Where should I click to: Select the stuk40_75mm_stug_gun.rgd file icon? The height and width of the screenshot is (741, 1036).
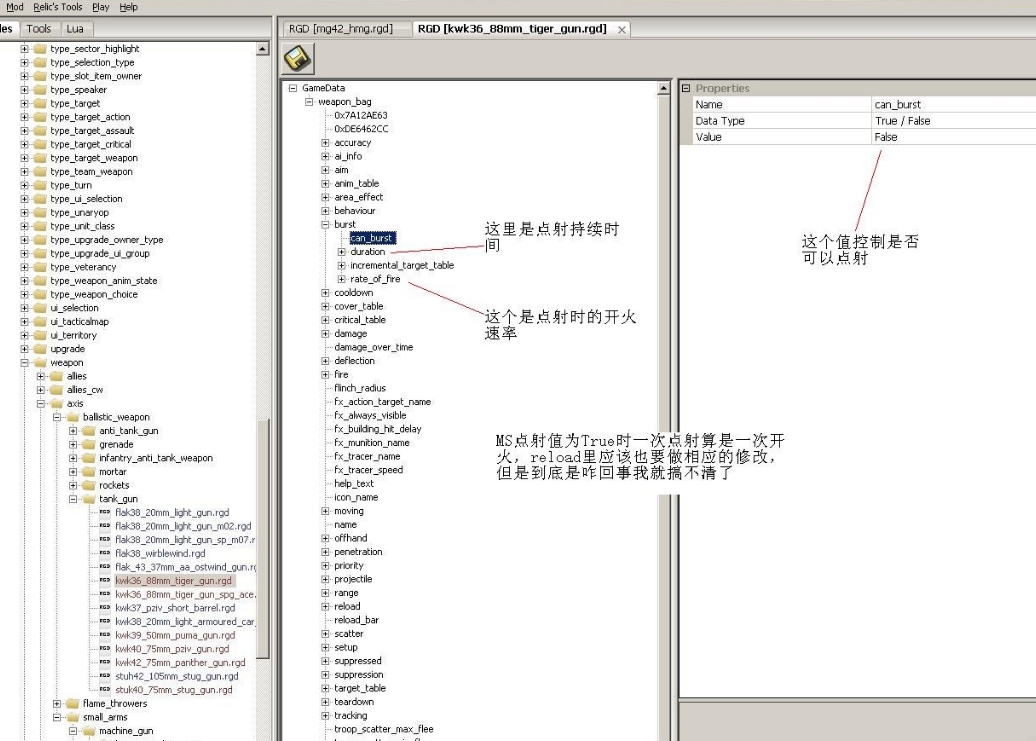click(105, 690)
